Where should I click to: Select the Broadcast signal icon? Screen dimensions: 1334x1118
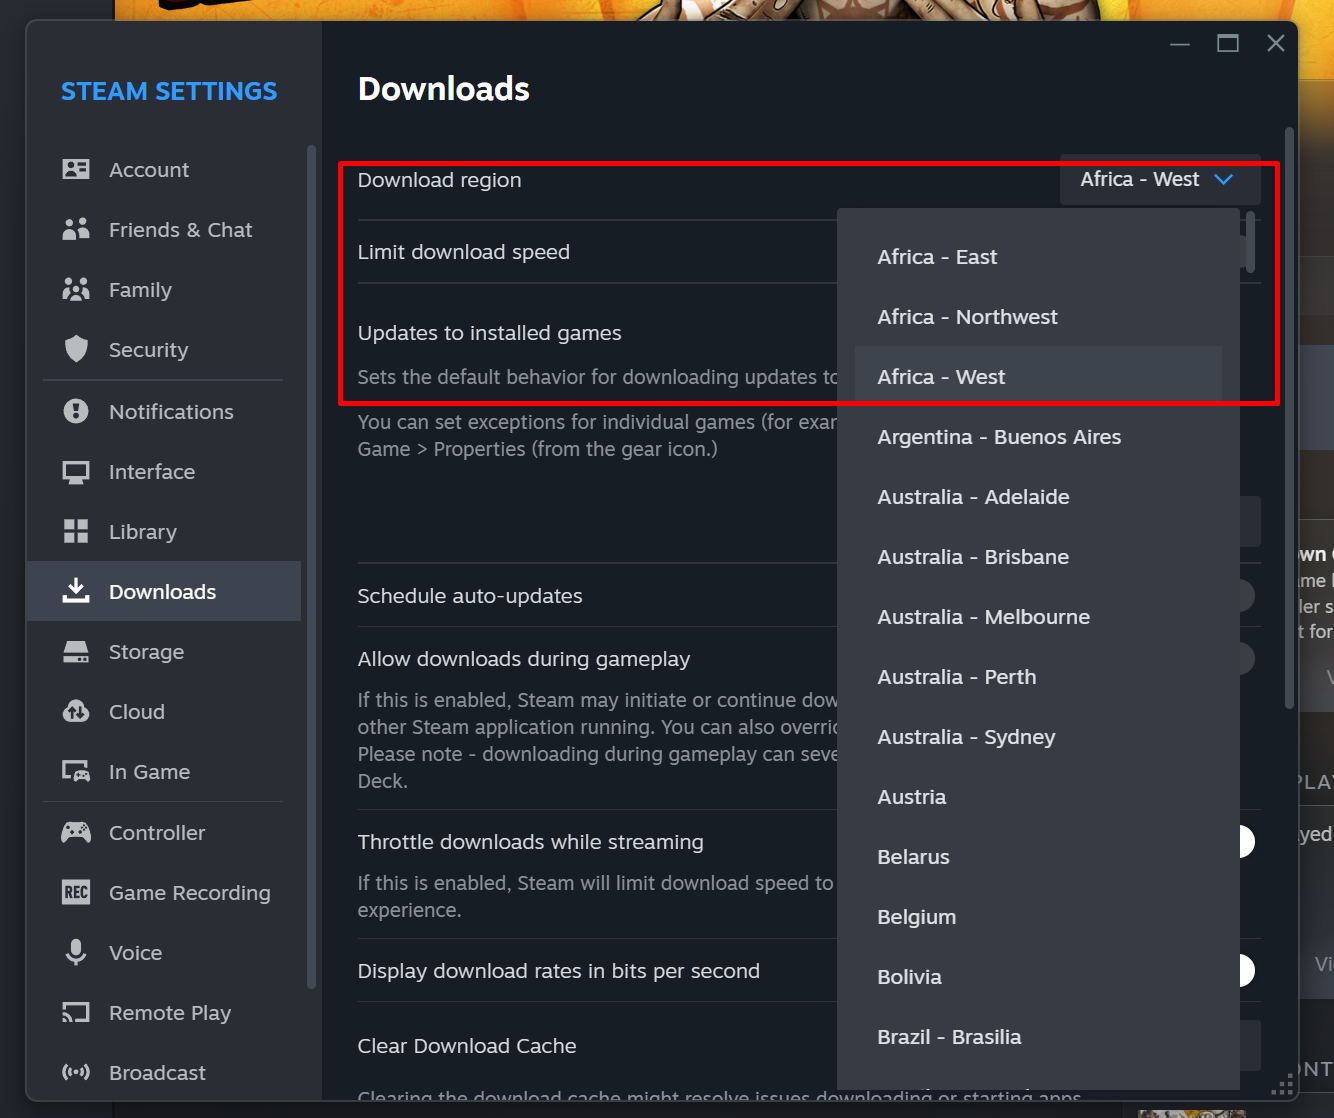tap(76, 1072)
